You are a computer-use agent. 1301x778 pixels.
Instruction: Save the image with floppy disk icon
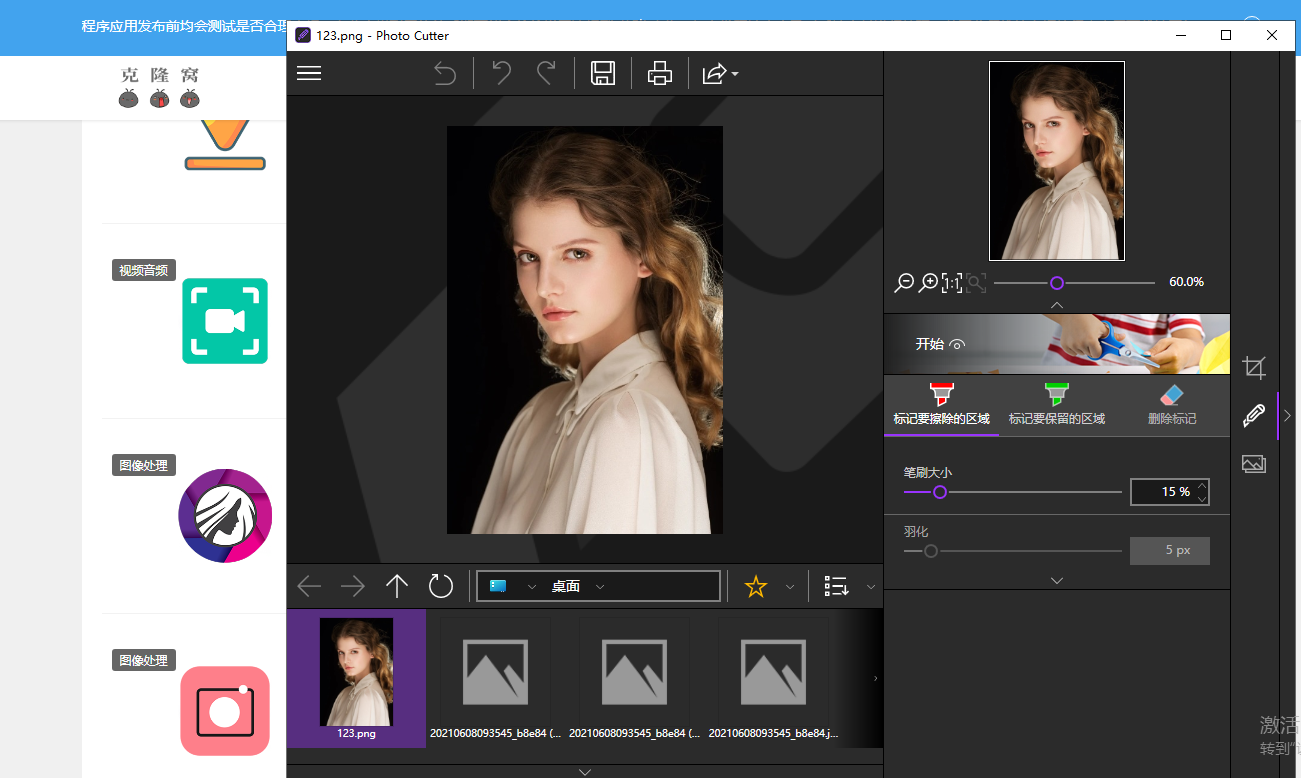[x=603, y=73]
